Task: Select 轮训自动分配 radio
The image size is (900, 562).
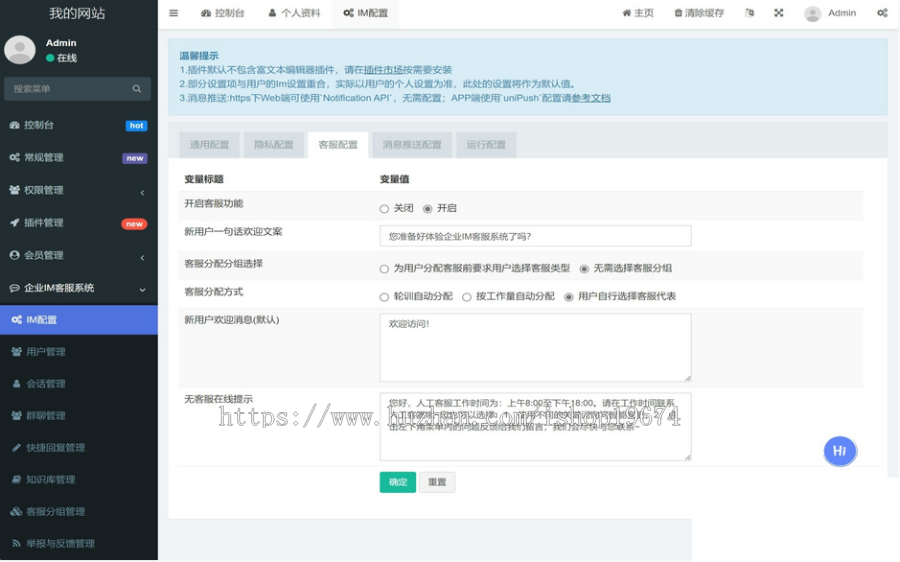Action: point(384,297)
